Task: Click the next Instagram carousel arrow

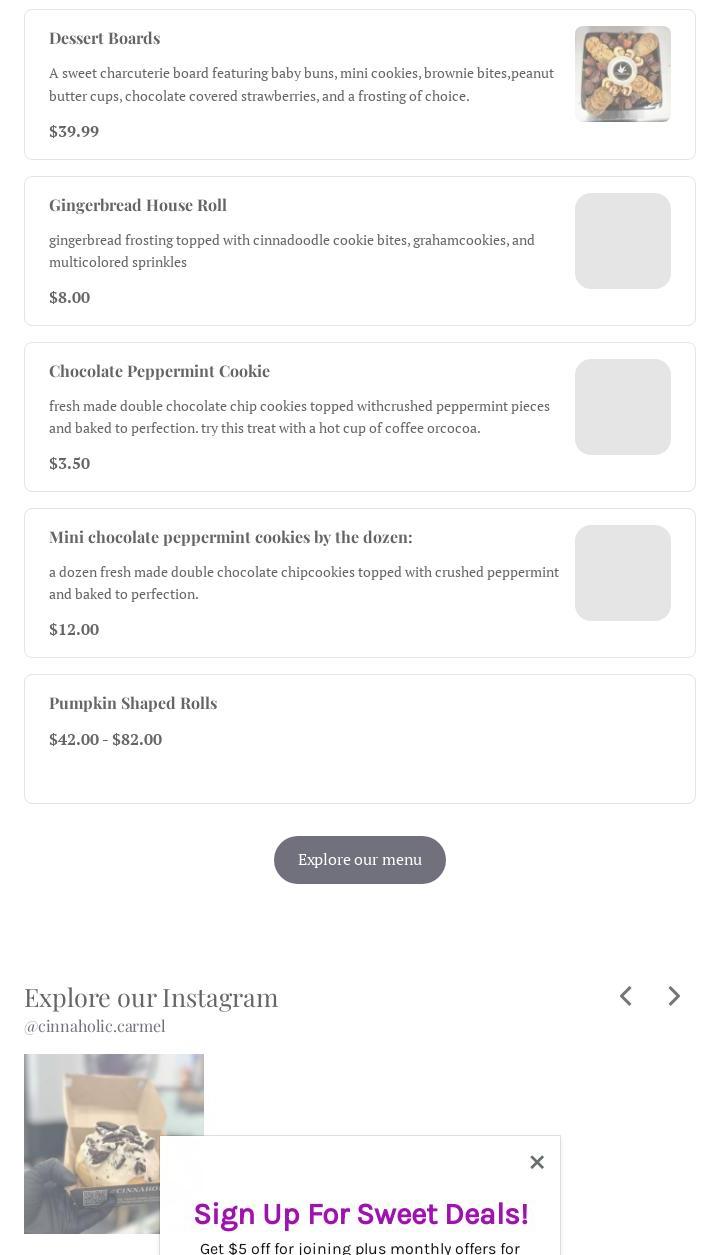Action: point(674,996)
